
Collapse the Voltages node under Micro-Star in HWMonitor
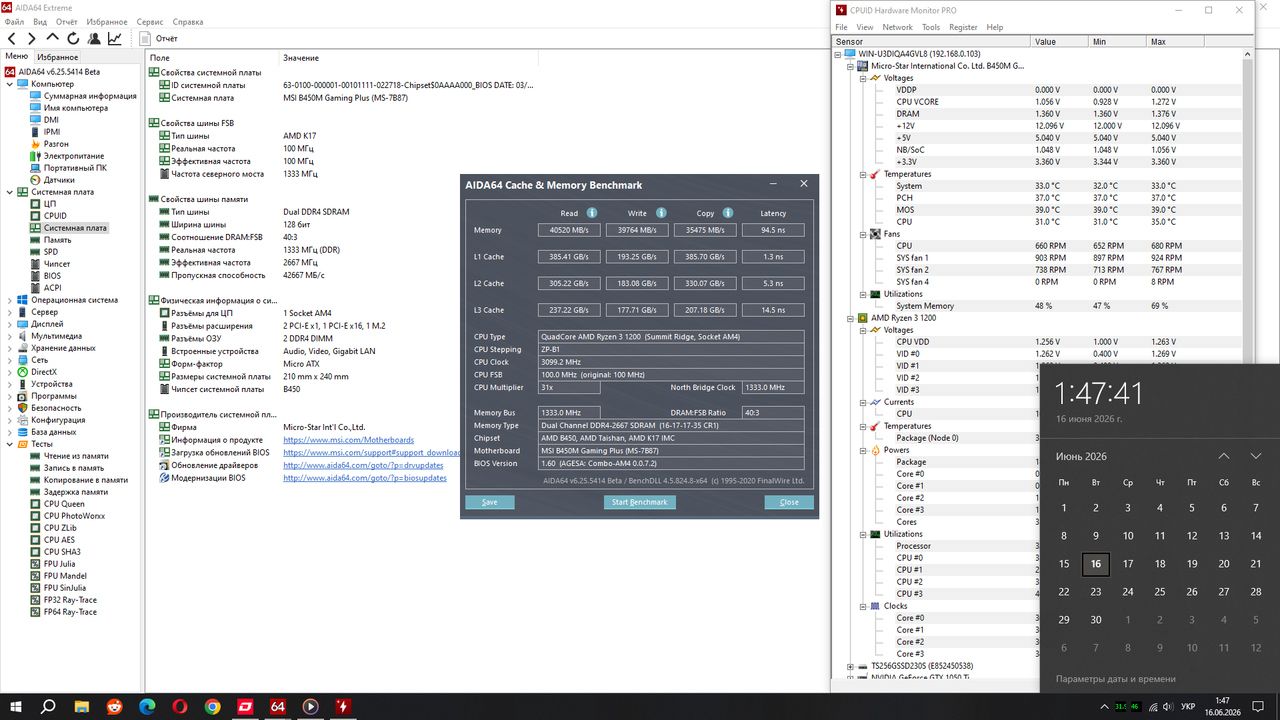862,78
